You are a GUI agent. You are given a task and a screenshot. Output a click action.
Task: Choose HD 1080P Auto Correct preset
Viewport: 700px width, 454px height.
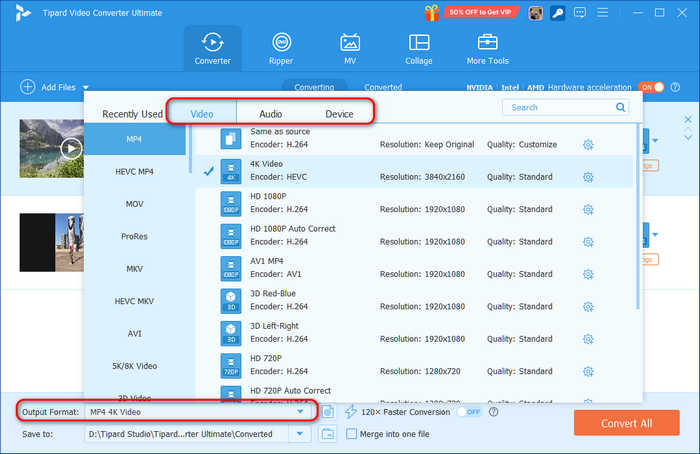415,236
